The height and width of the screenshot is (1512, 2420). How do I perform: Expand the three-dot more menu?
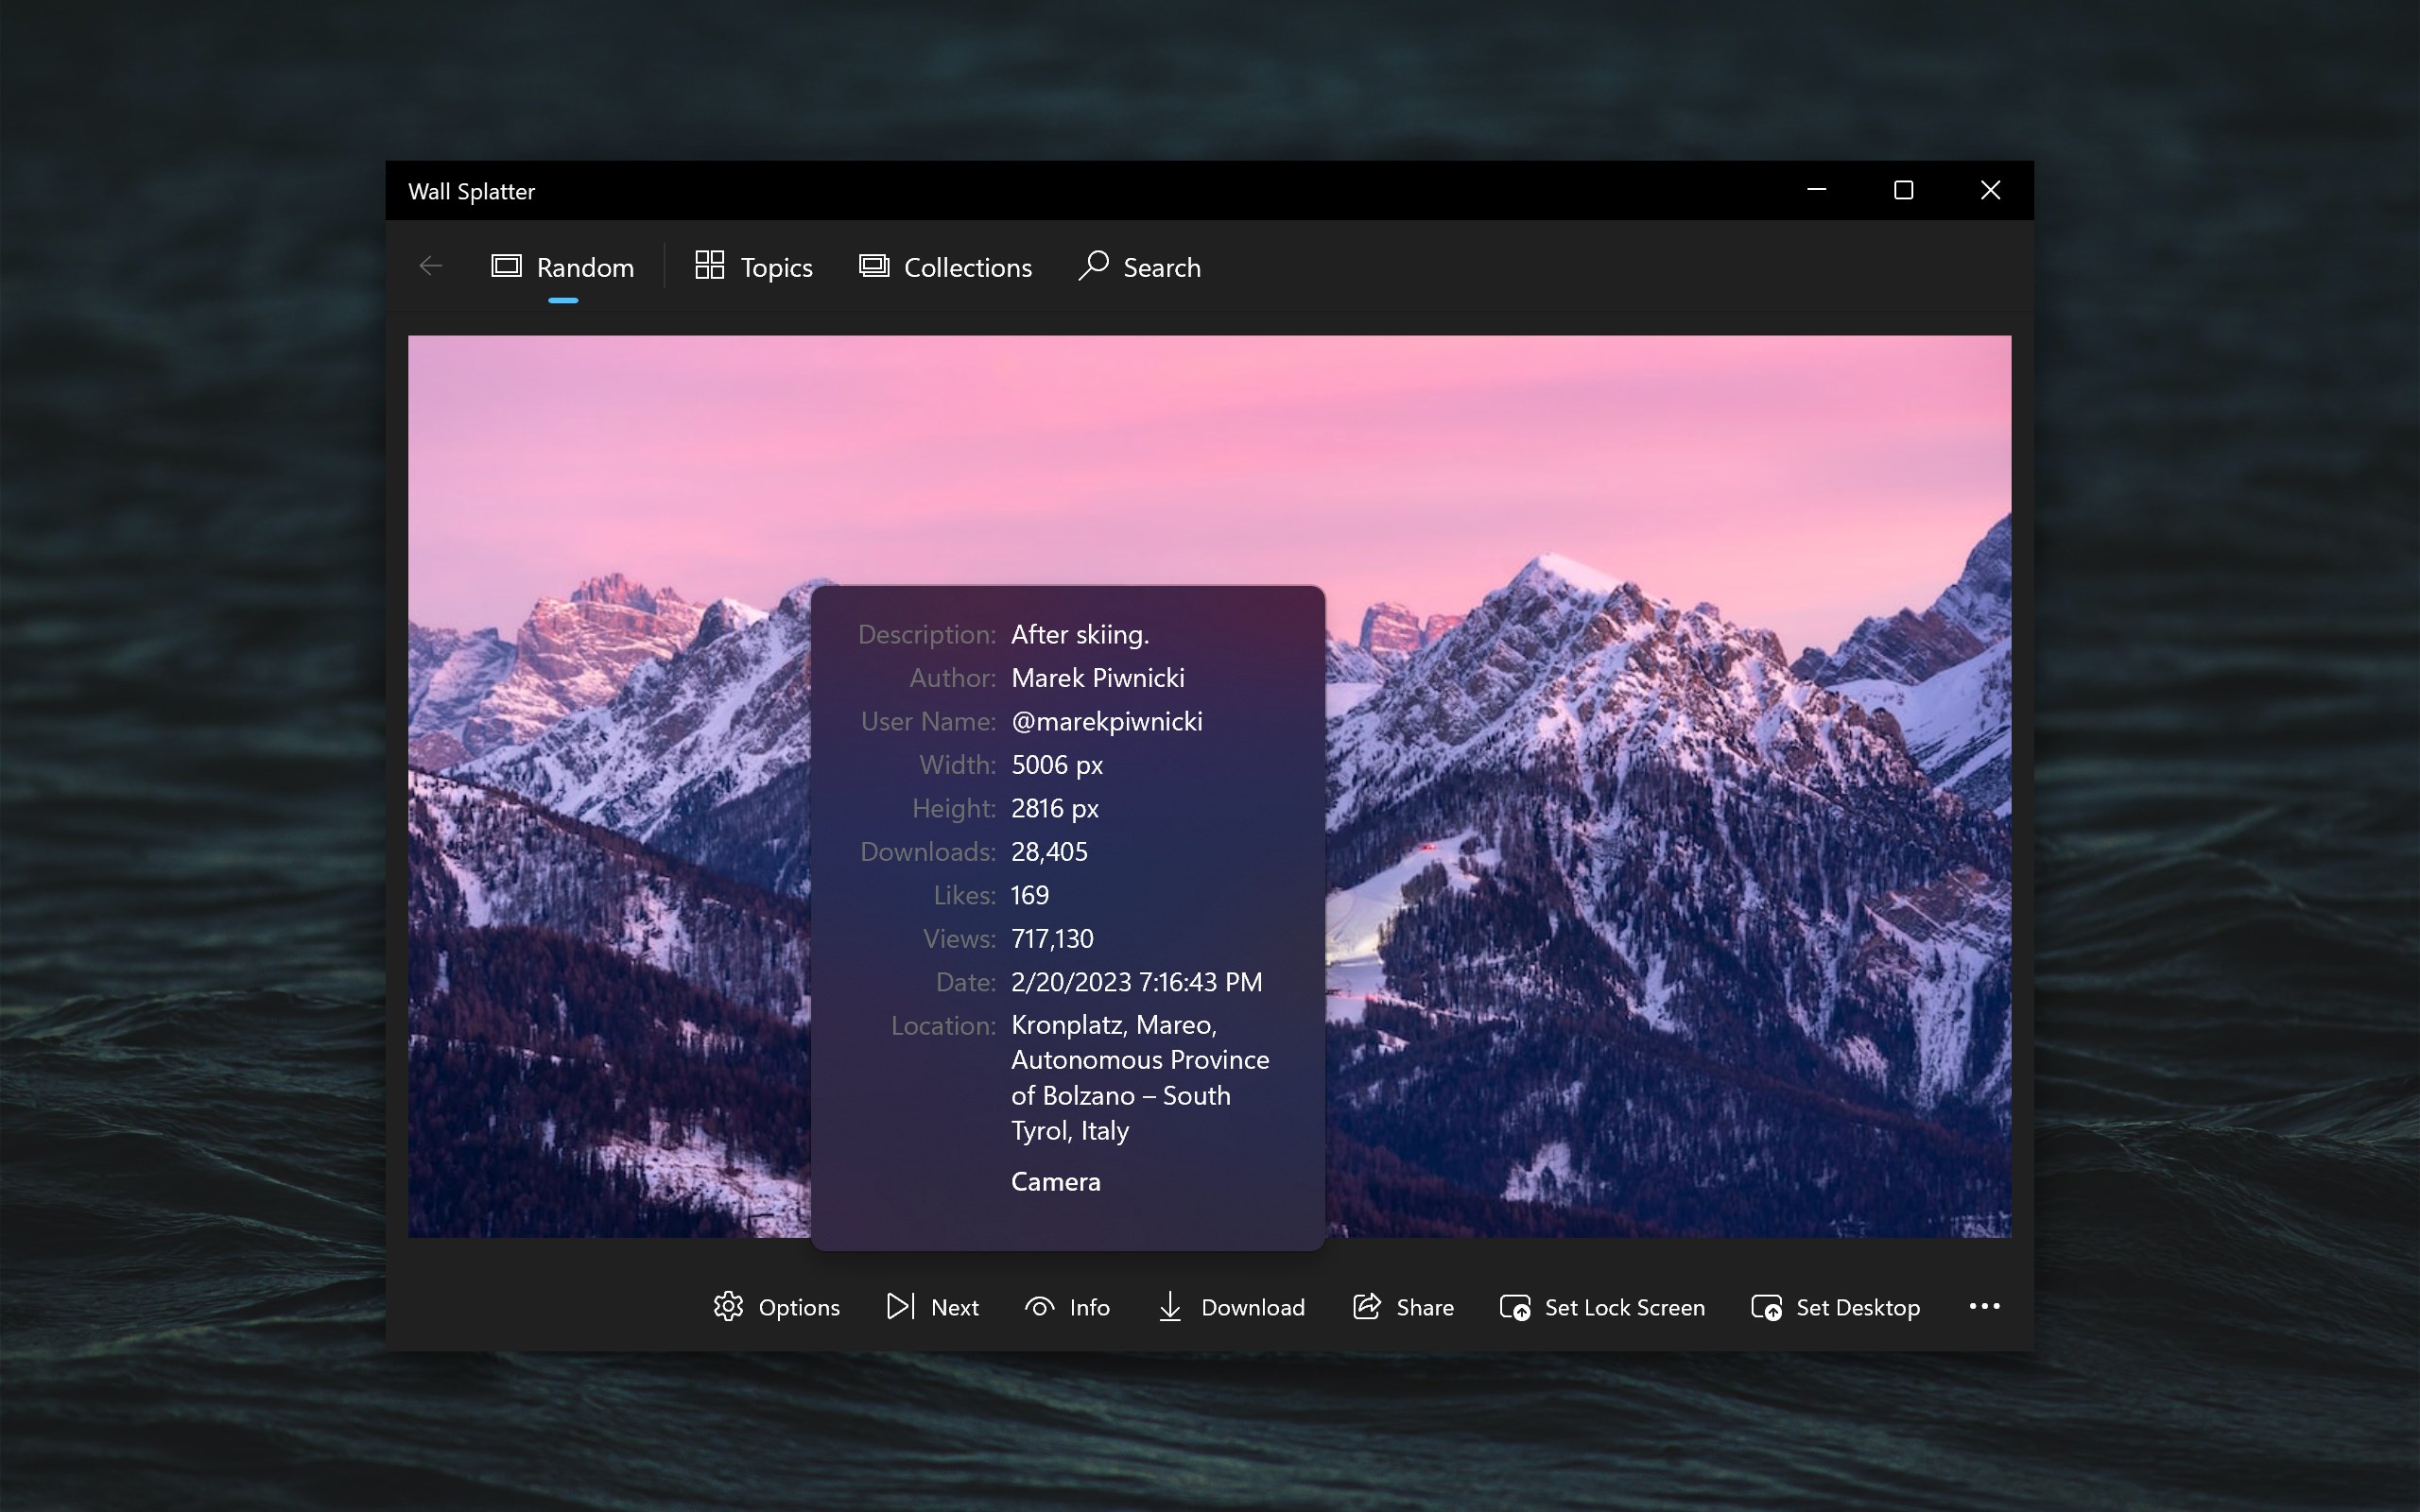pyautogui.click(x=1984, y=1306)
